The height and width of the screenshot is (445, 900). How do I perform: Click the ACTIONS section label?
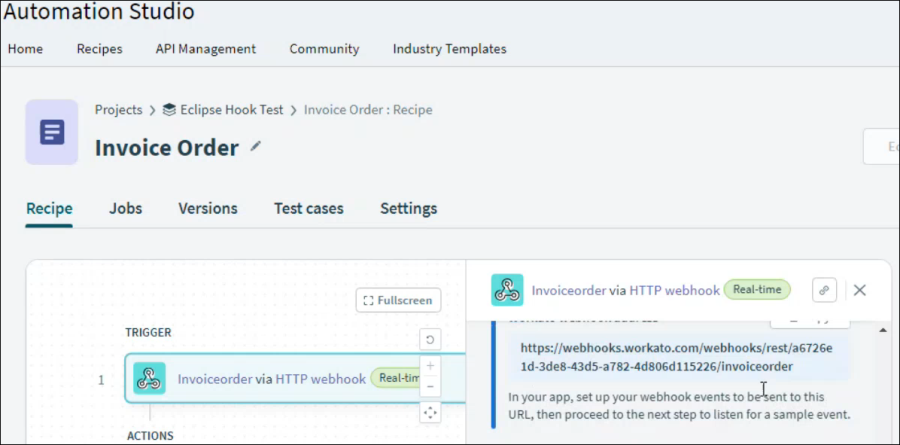tap(150, 436)
